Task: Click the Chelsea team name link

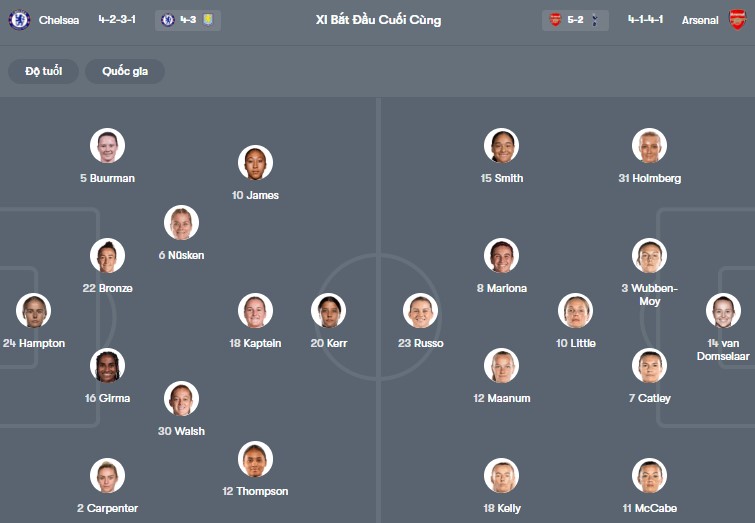Action: 59,20
